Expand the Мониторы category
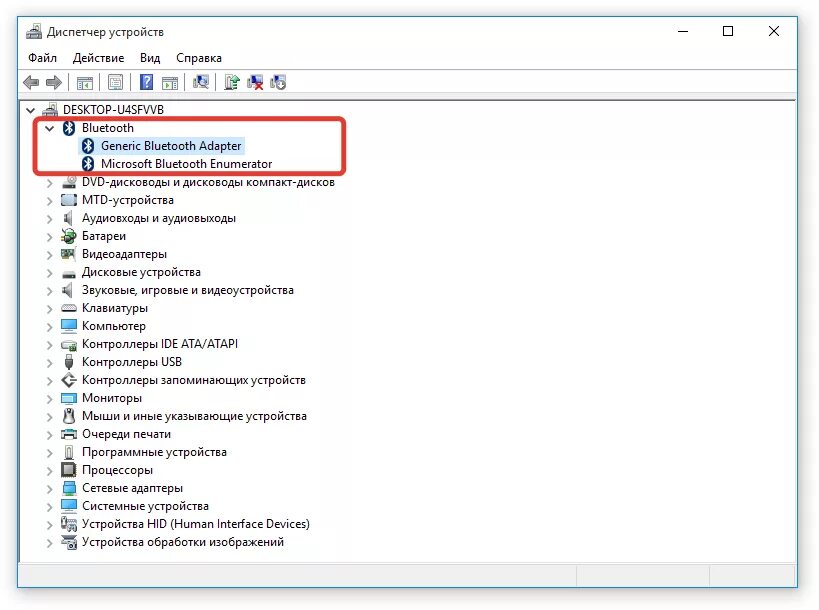 point(50,398)
